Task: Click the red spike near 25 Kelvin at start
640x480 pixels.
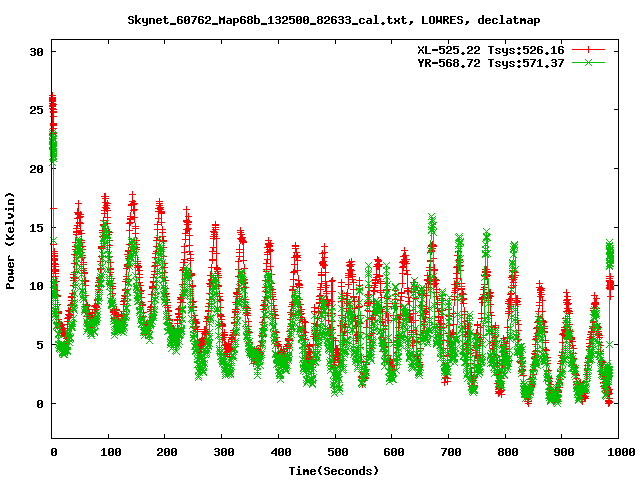Action: 53,110
